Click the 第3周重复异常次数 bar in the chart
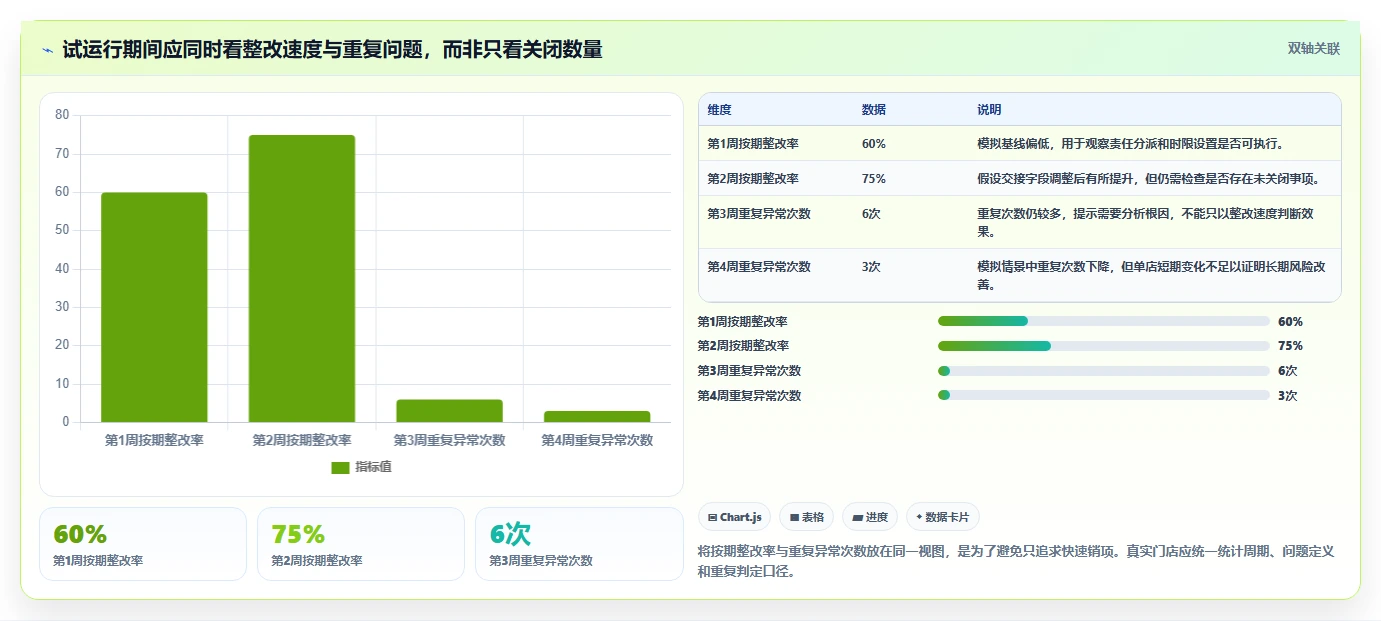The height and width of the screenshot is (621, 1381). (449, 411)
